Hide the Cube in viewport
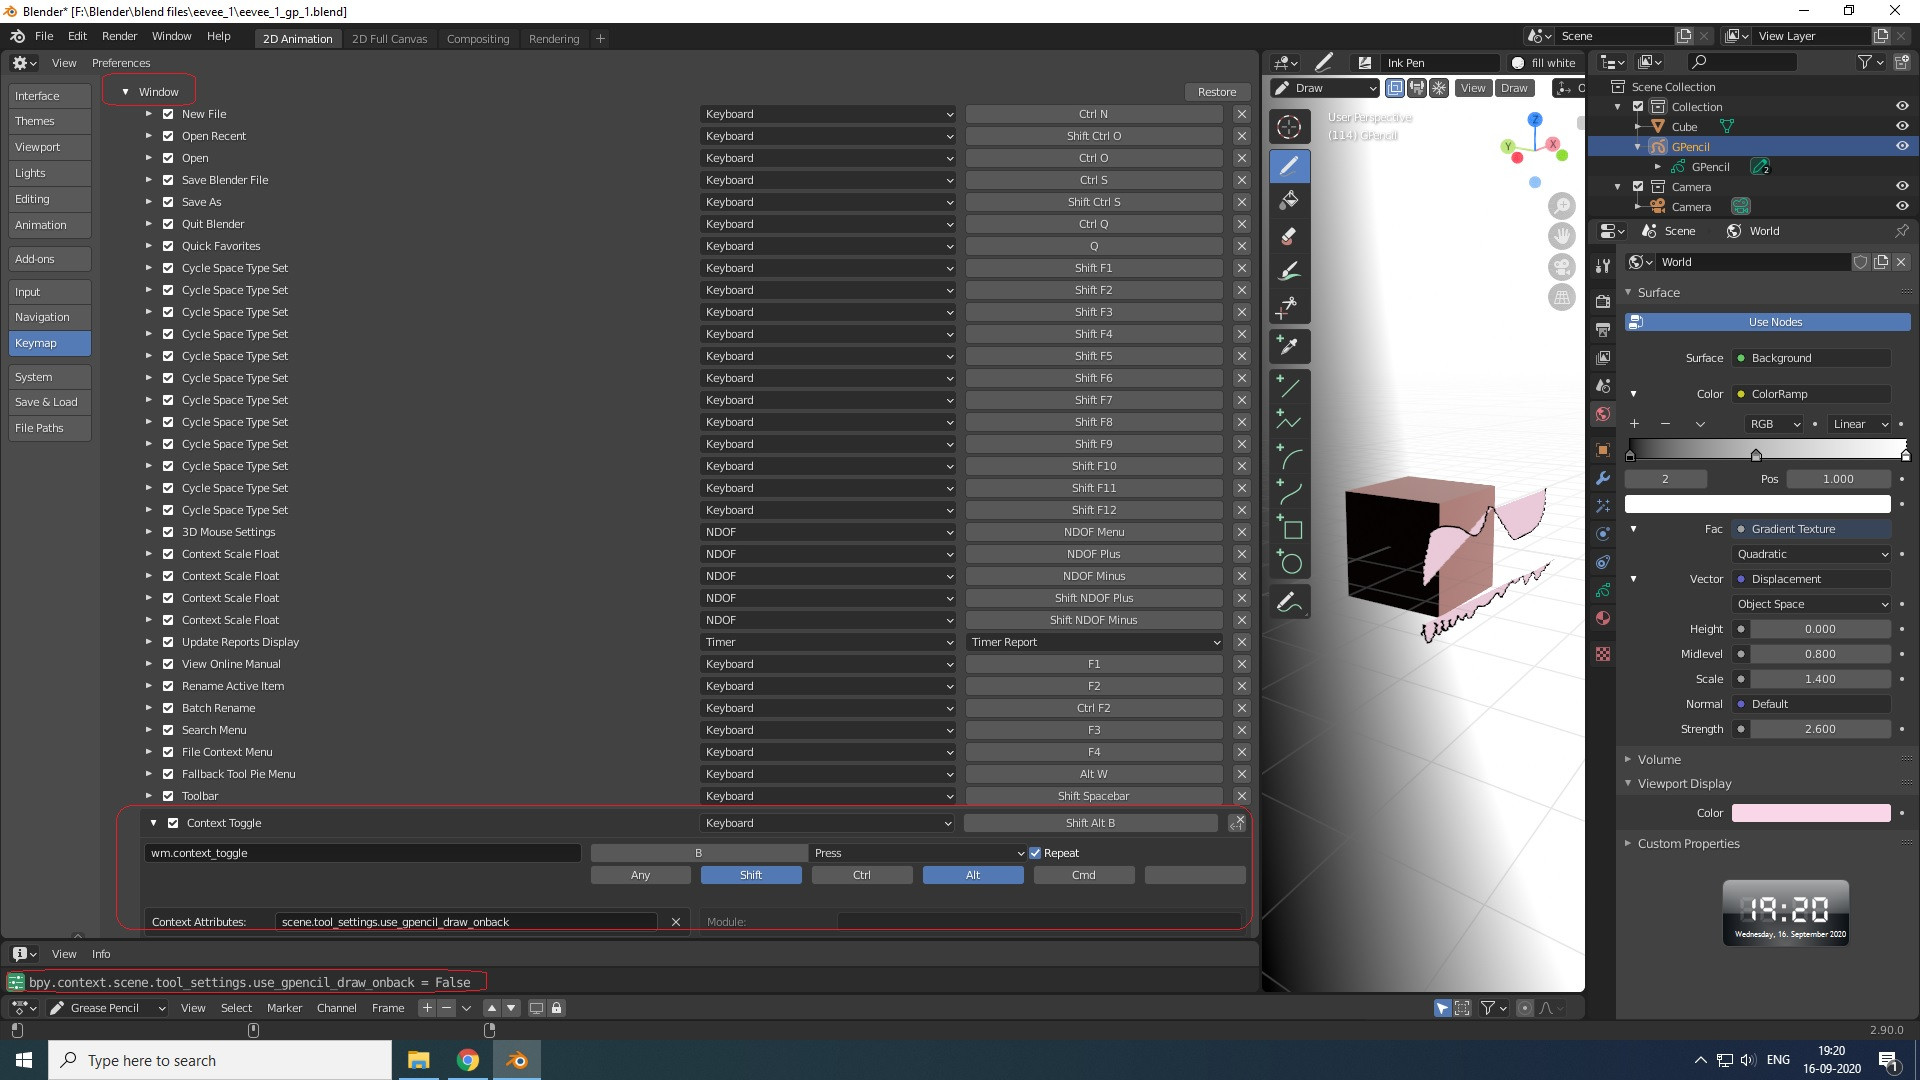The height and width of the screenshot is (1080, 1920). 1902,126
